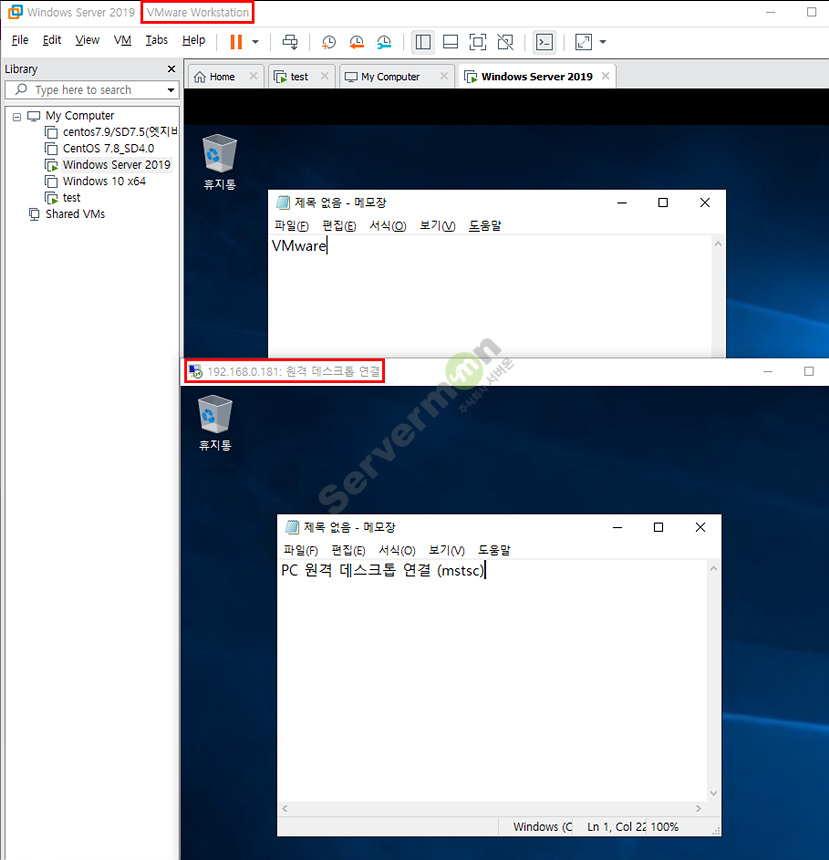Click the stretch guest display icon
Image resolution: width=829 pixels, height=860 pixels.
(583, 42)
